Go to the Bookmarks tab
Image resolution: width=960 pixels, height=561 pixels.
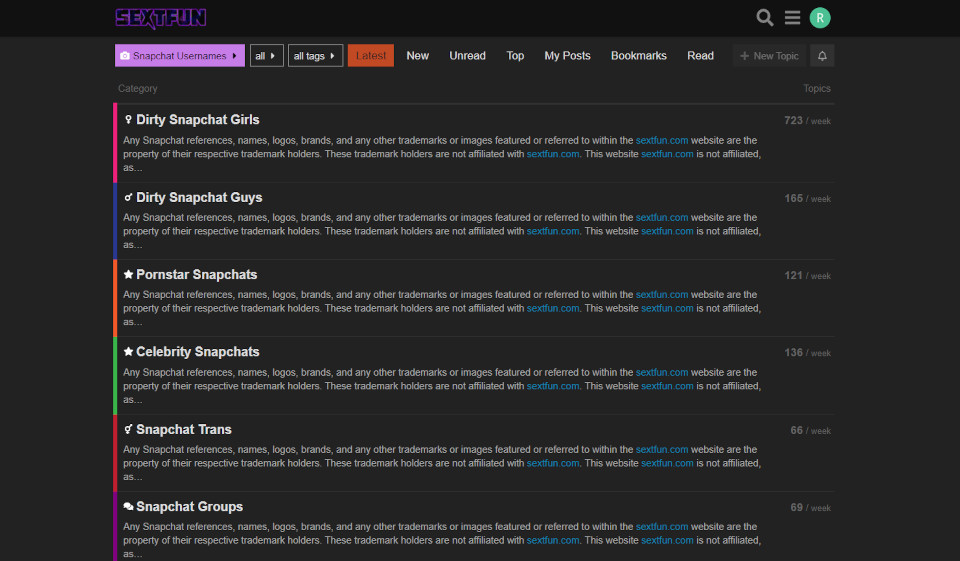pos(638,56)
